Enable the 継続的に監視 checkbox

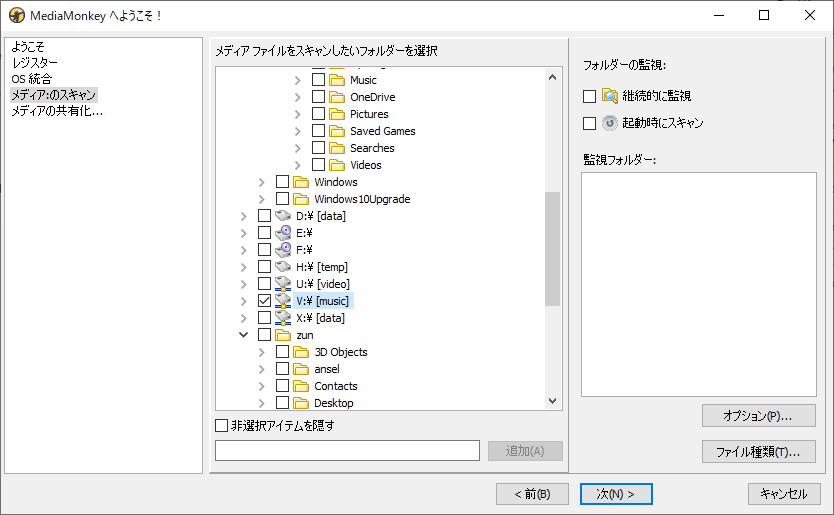coord(589,96)
